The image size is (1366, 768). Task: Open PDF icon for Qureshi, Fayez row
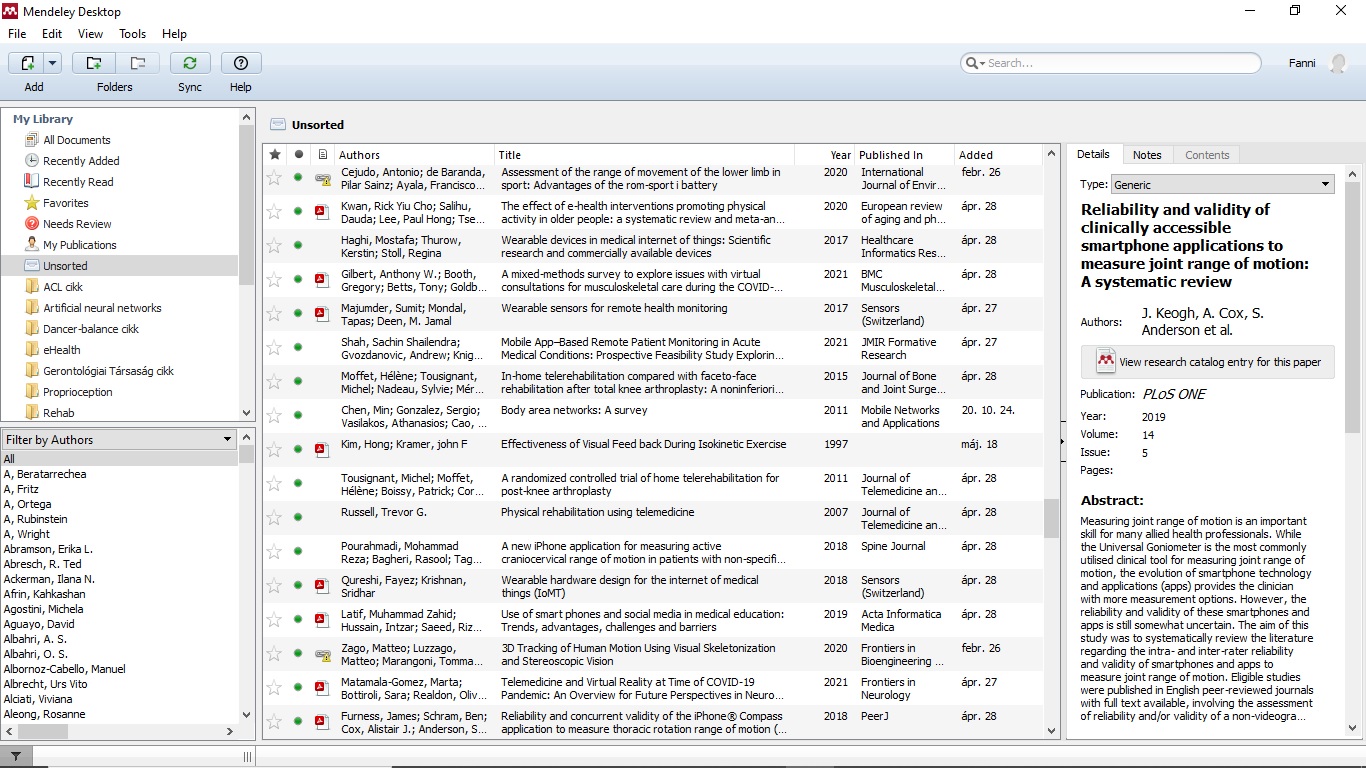click(x=322, y=586)
